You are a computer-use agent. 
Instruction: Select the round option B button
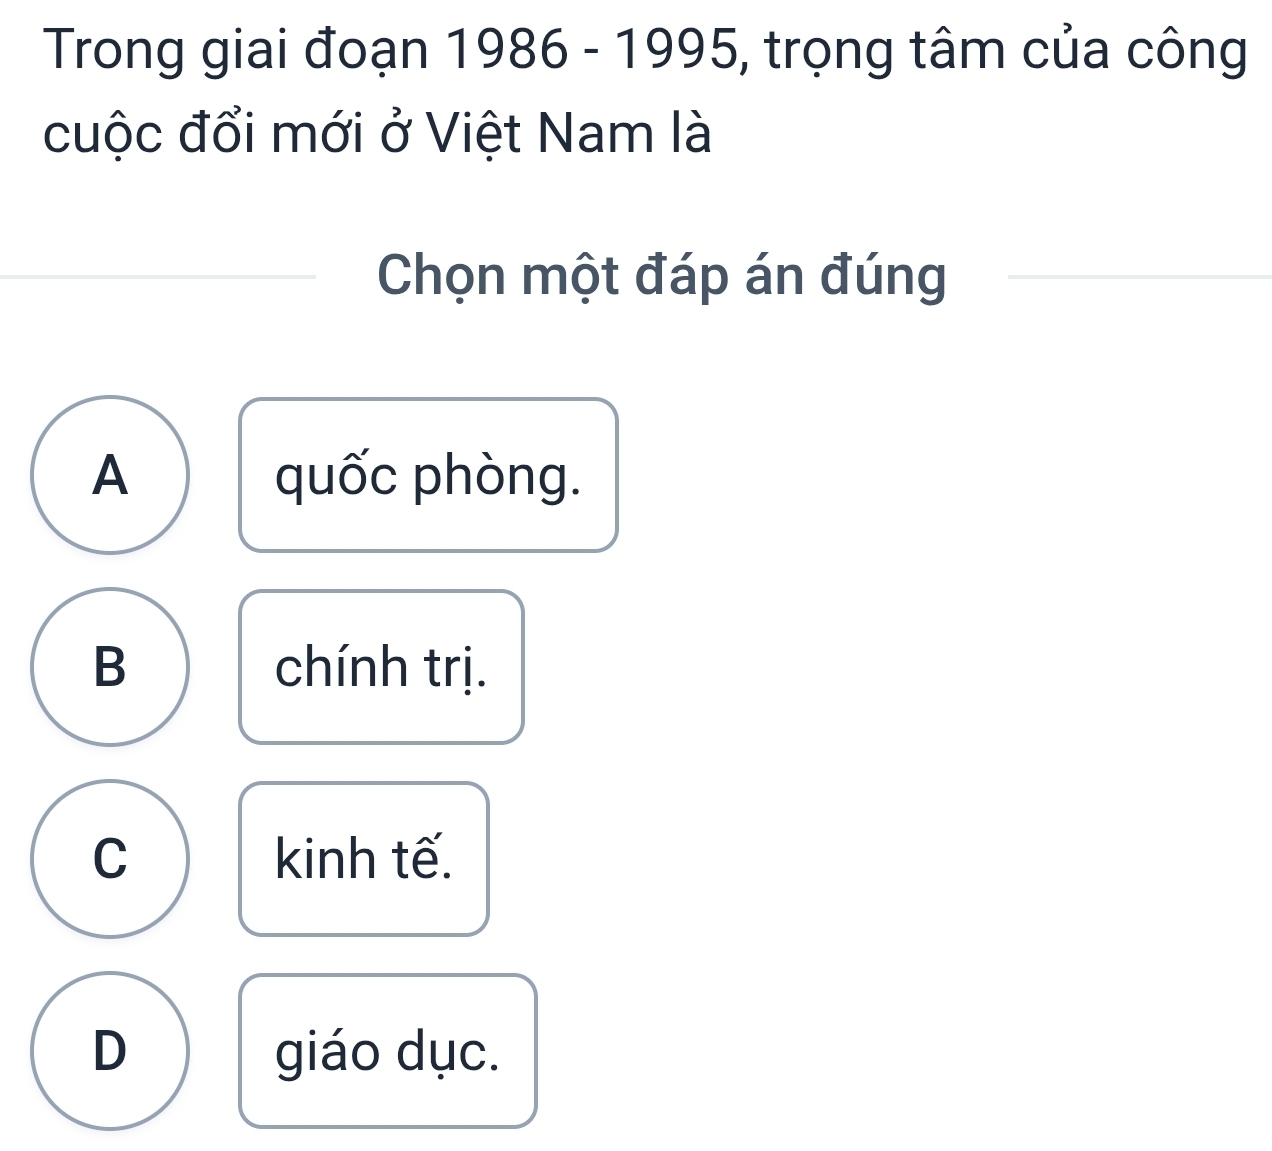110,667
